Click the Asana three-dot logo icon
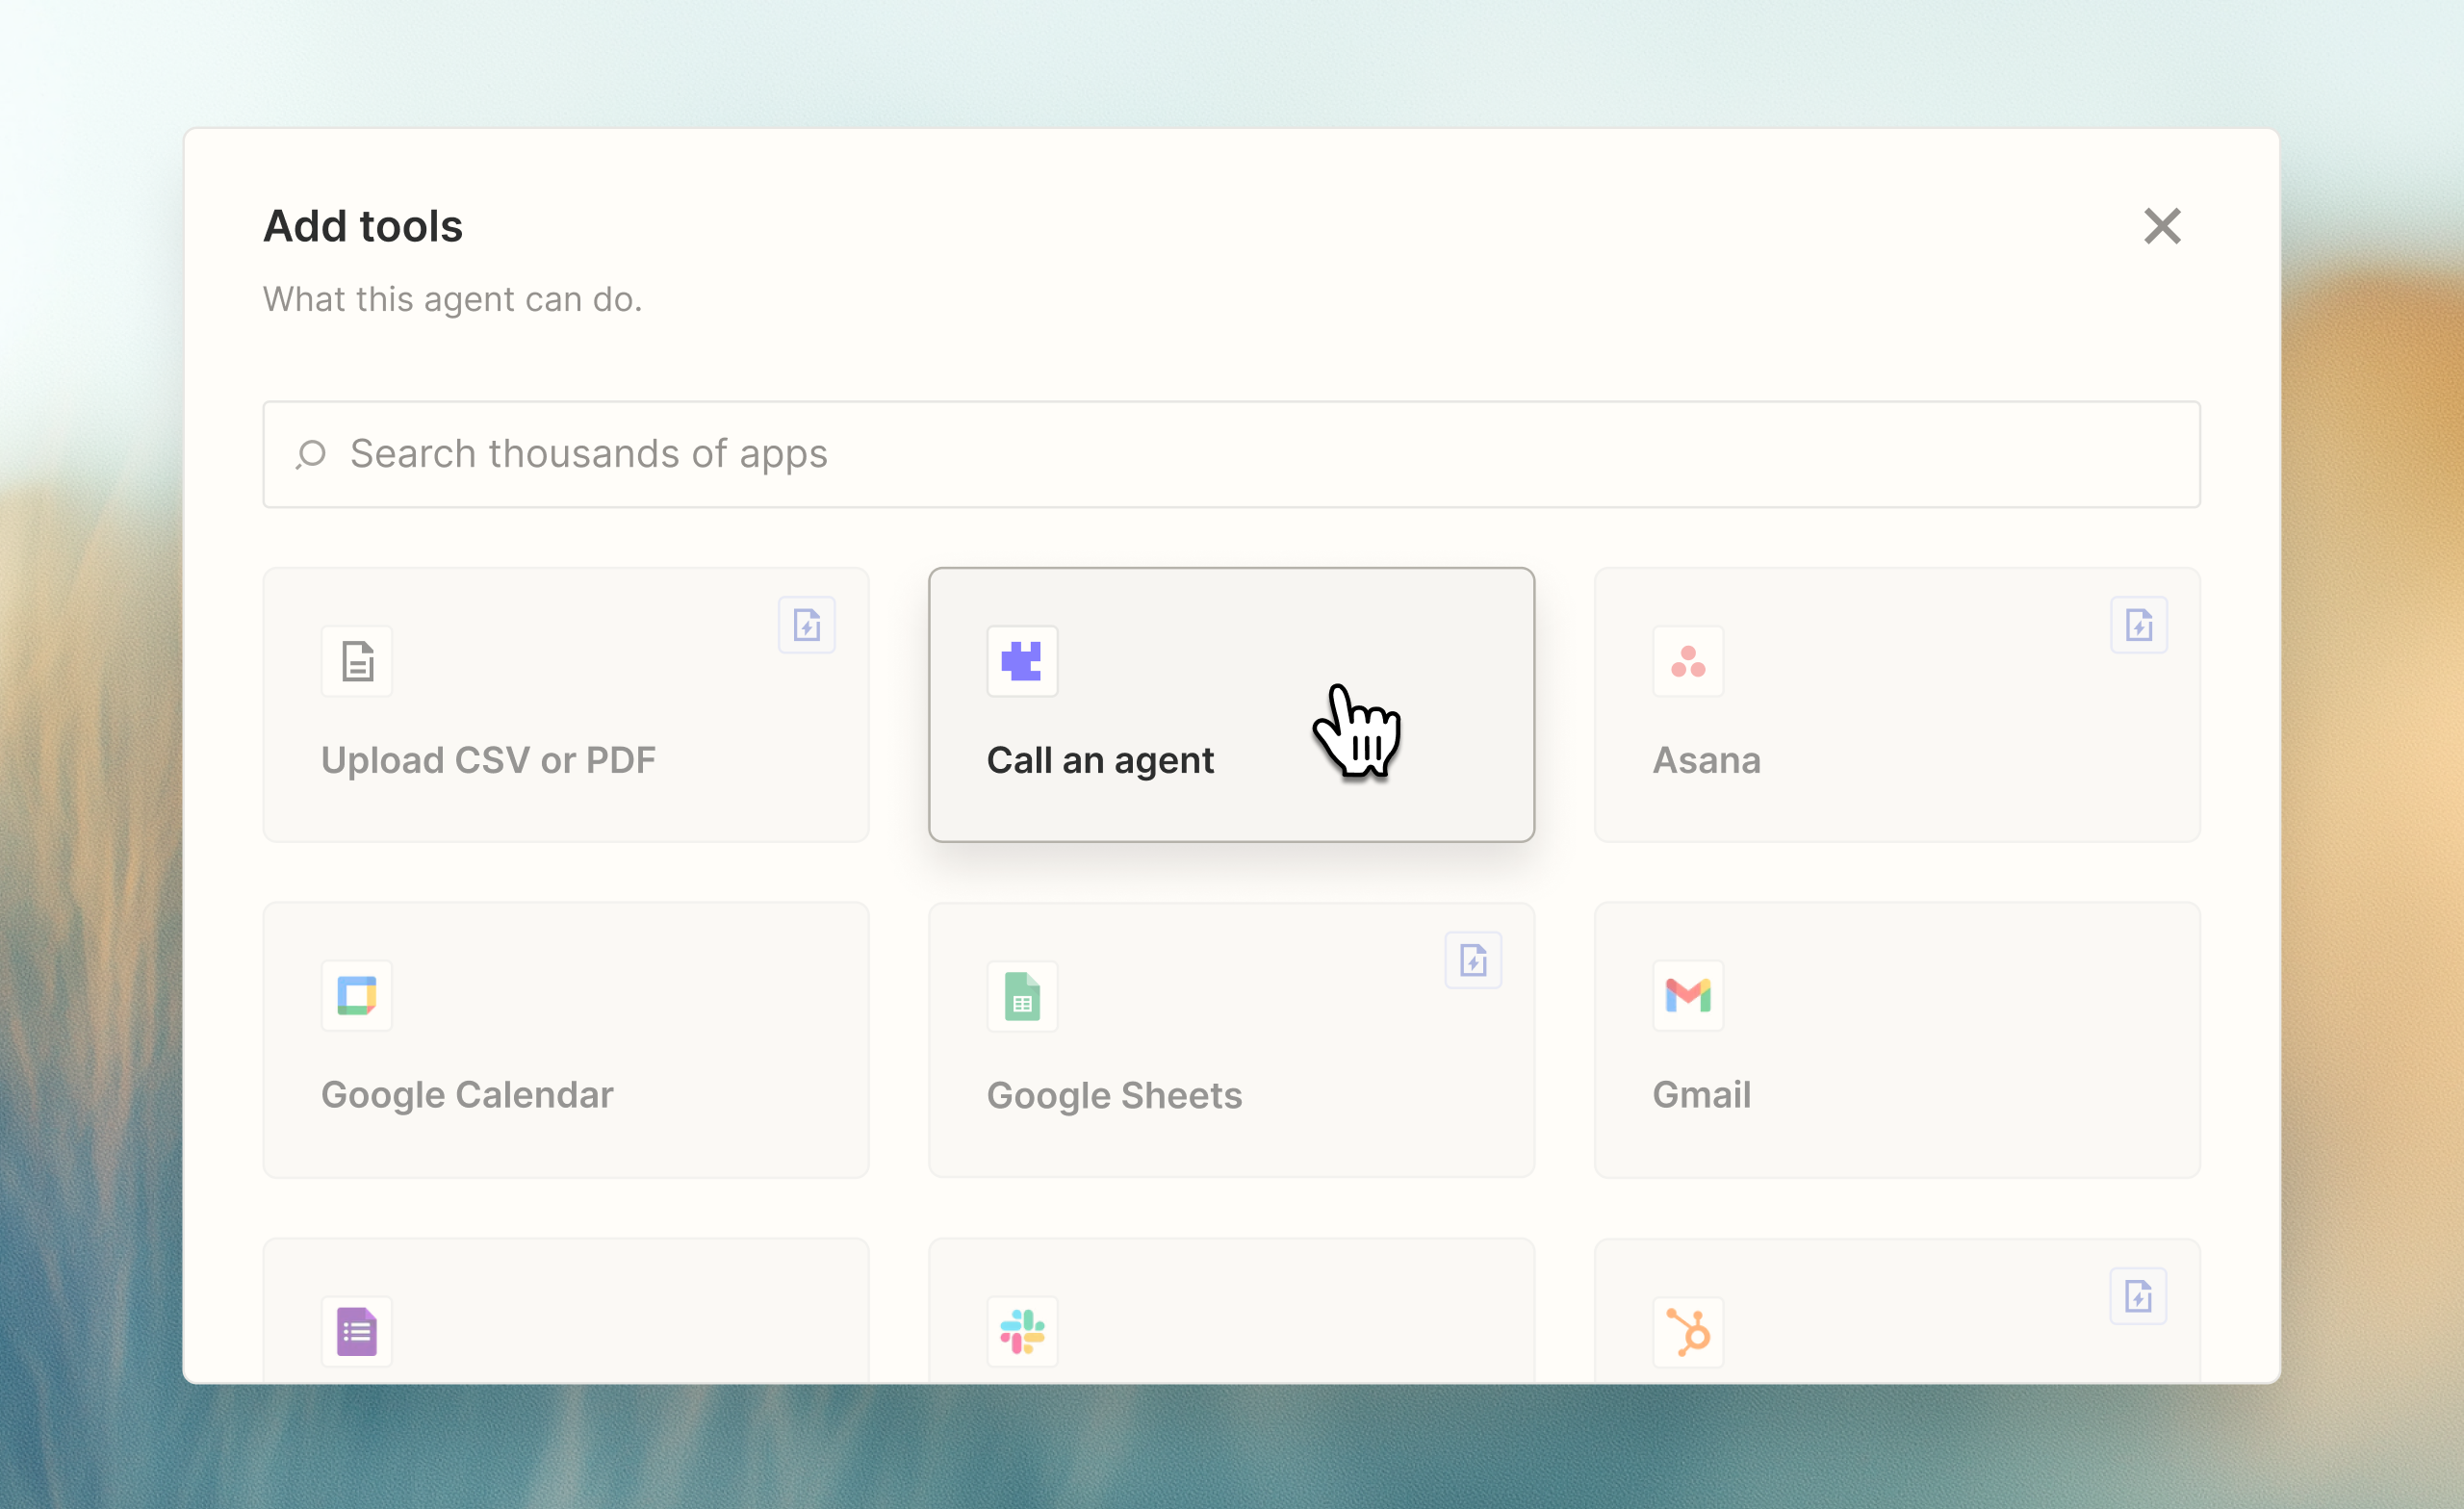Viewport: 2464px width, 1509px height. (x=1688, y=661)
